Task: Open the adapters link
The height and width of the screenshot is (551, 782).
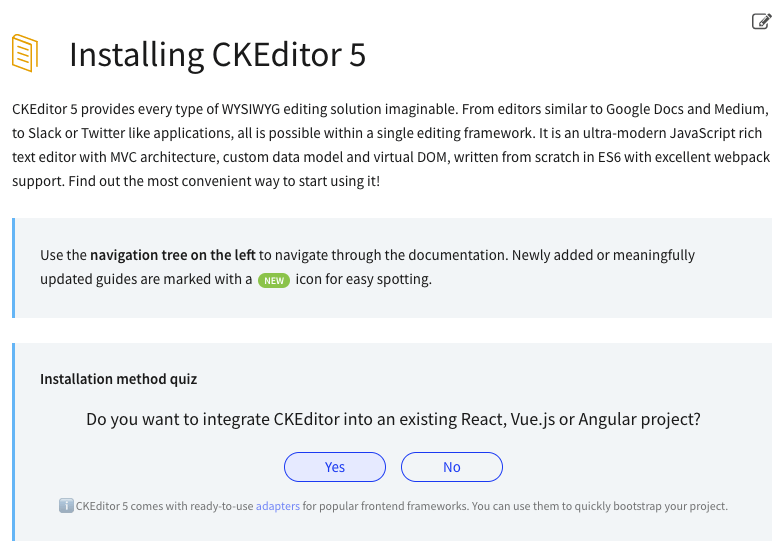Action: coord(278,506)
